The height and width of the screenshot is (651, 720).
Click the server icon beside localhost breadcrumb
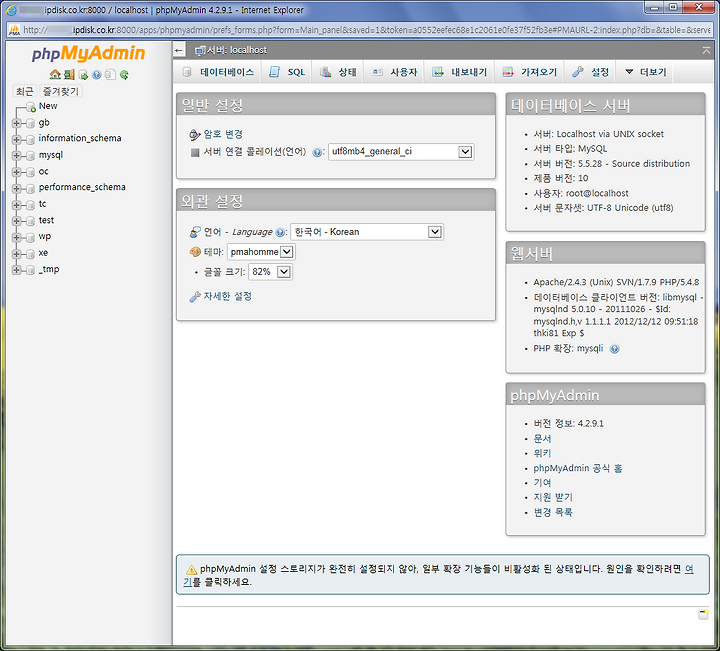[200, 51]
